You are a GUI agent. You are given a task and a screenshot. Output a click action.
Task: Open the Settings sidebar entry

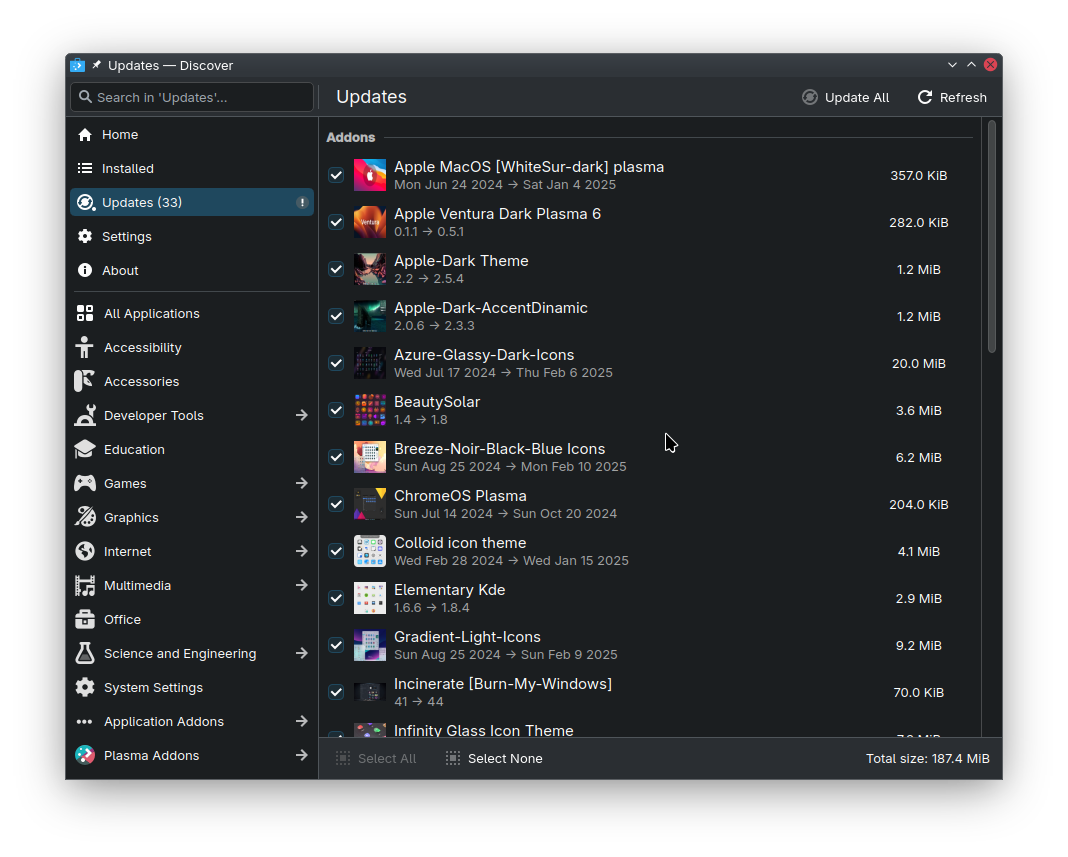(191, 236)
